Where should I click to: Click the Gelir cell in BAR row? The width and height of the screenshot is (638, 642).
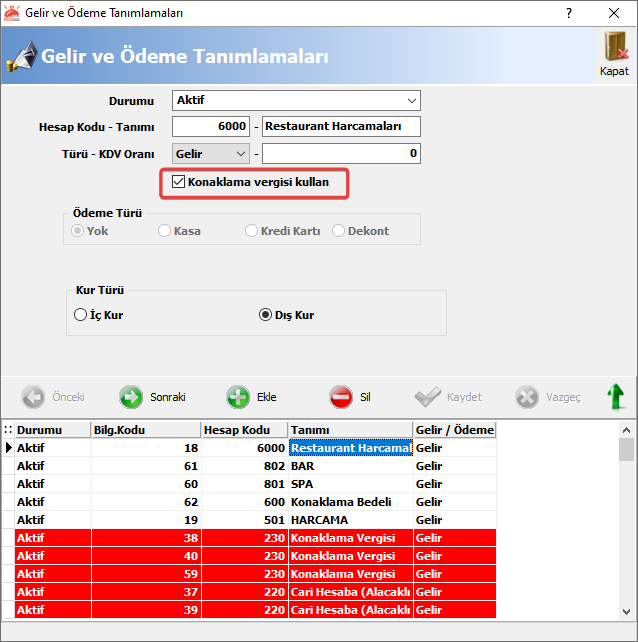coord(455,466)
